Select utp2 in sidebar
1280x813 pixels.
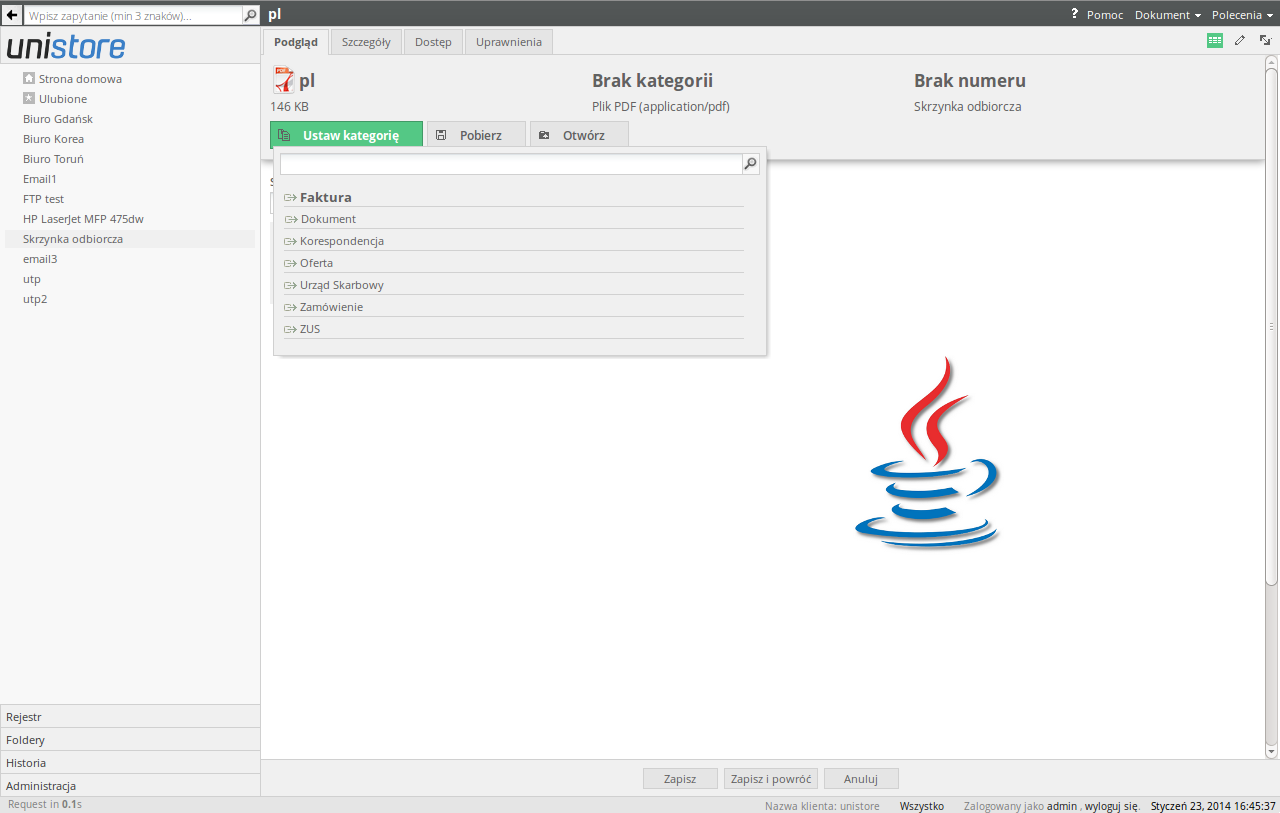[35, 298]
